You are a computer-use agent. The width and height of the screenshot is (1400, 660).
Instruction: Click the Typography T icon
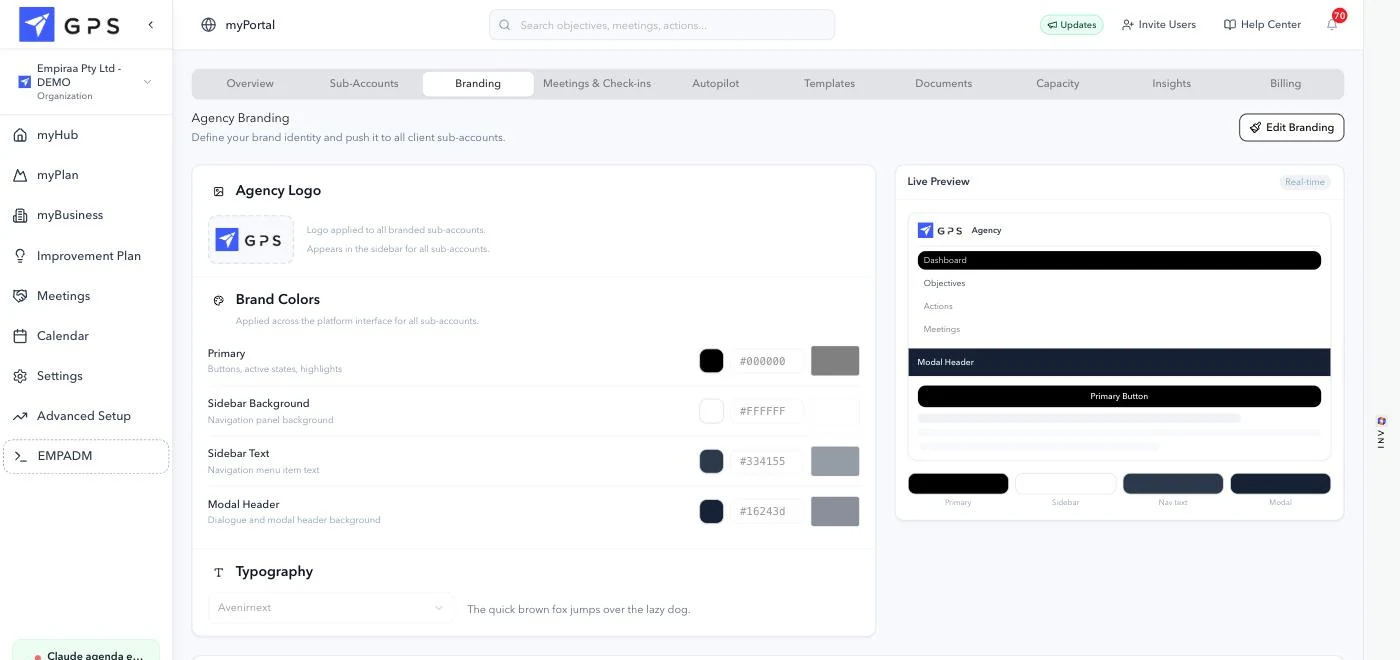point(219,572)
